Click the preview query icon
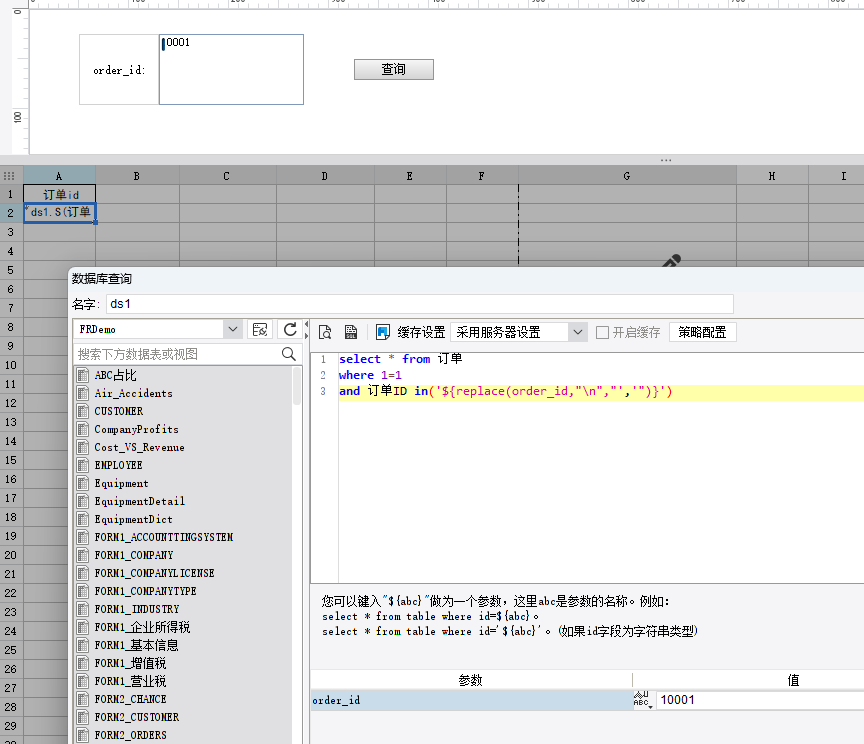 (x=325, y=332)
